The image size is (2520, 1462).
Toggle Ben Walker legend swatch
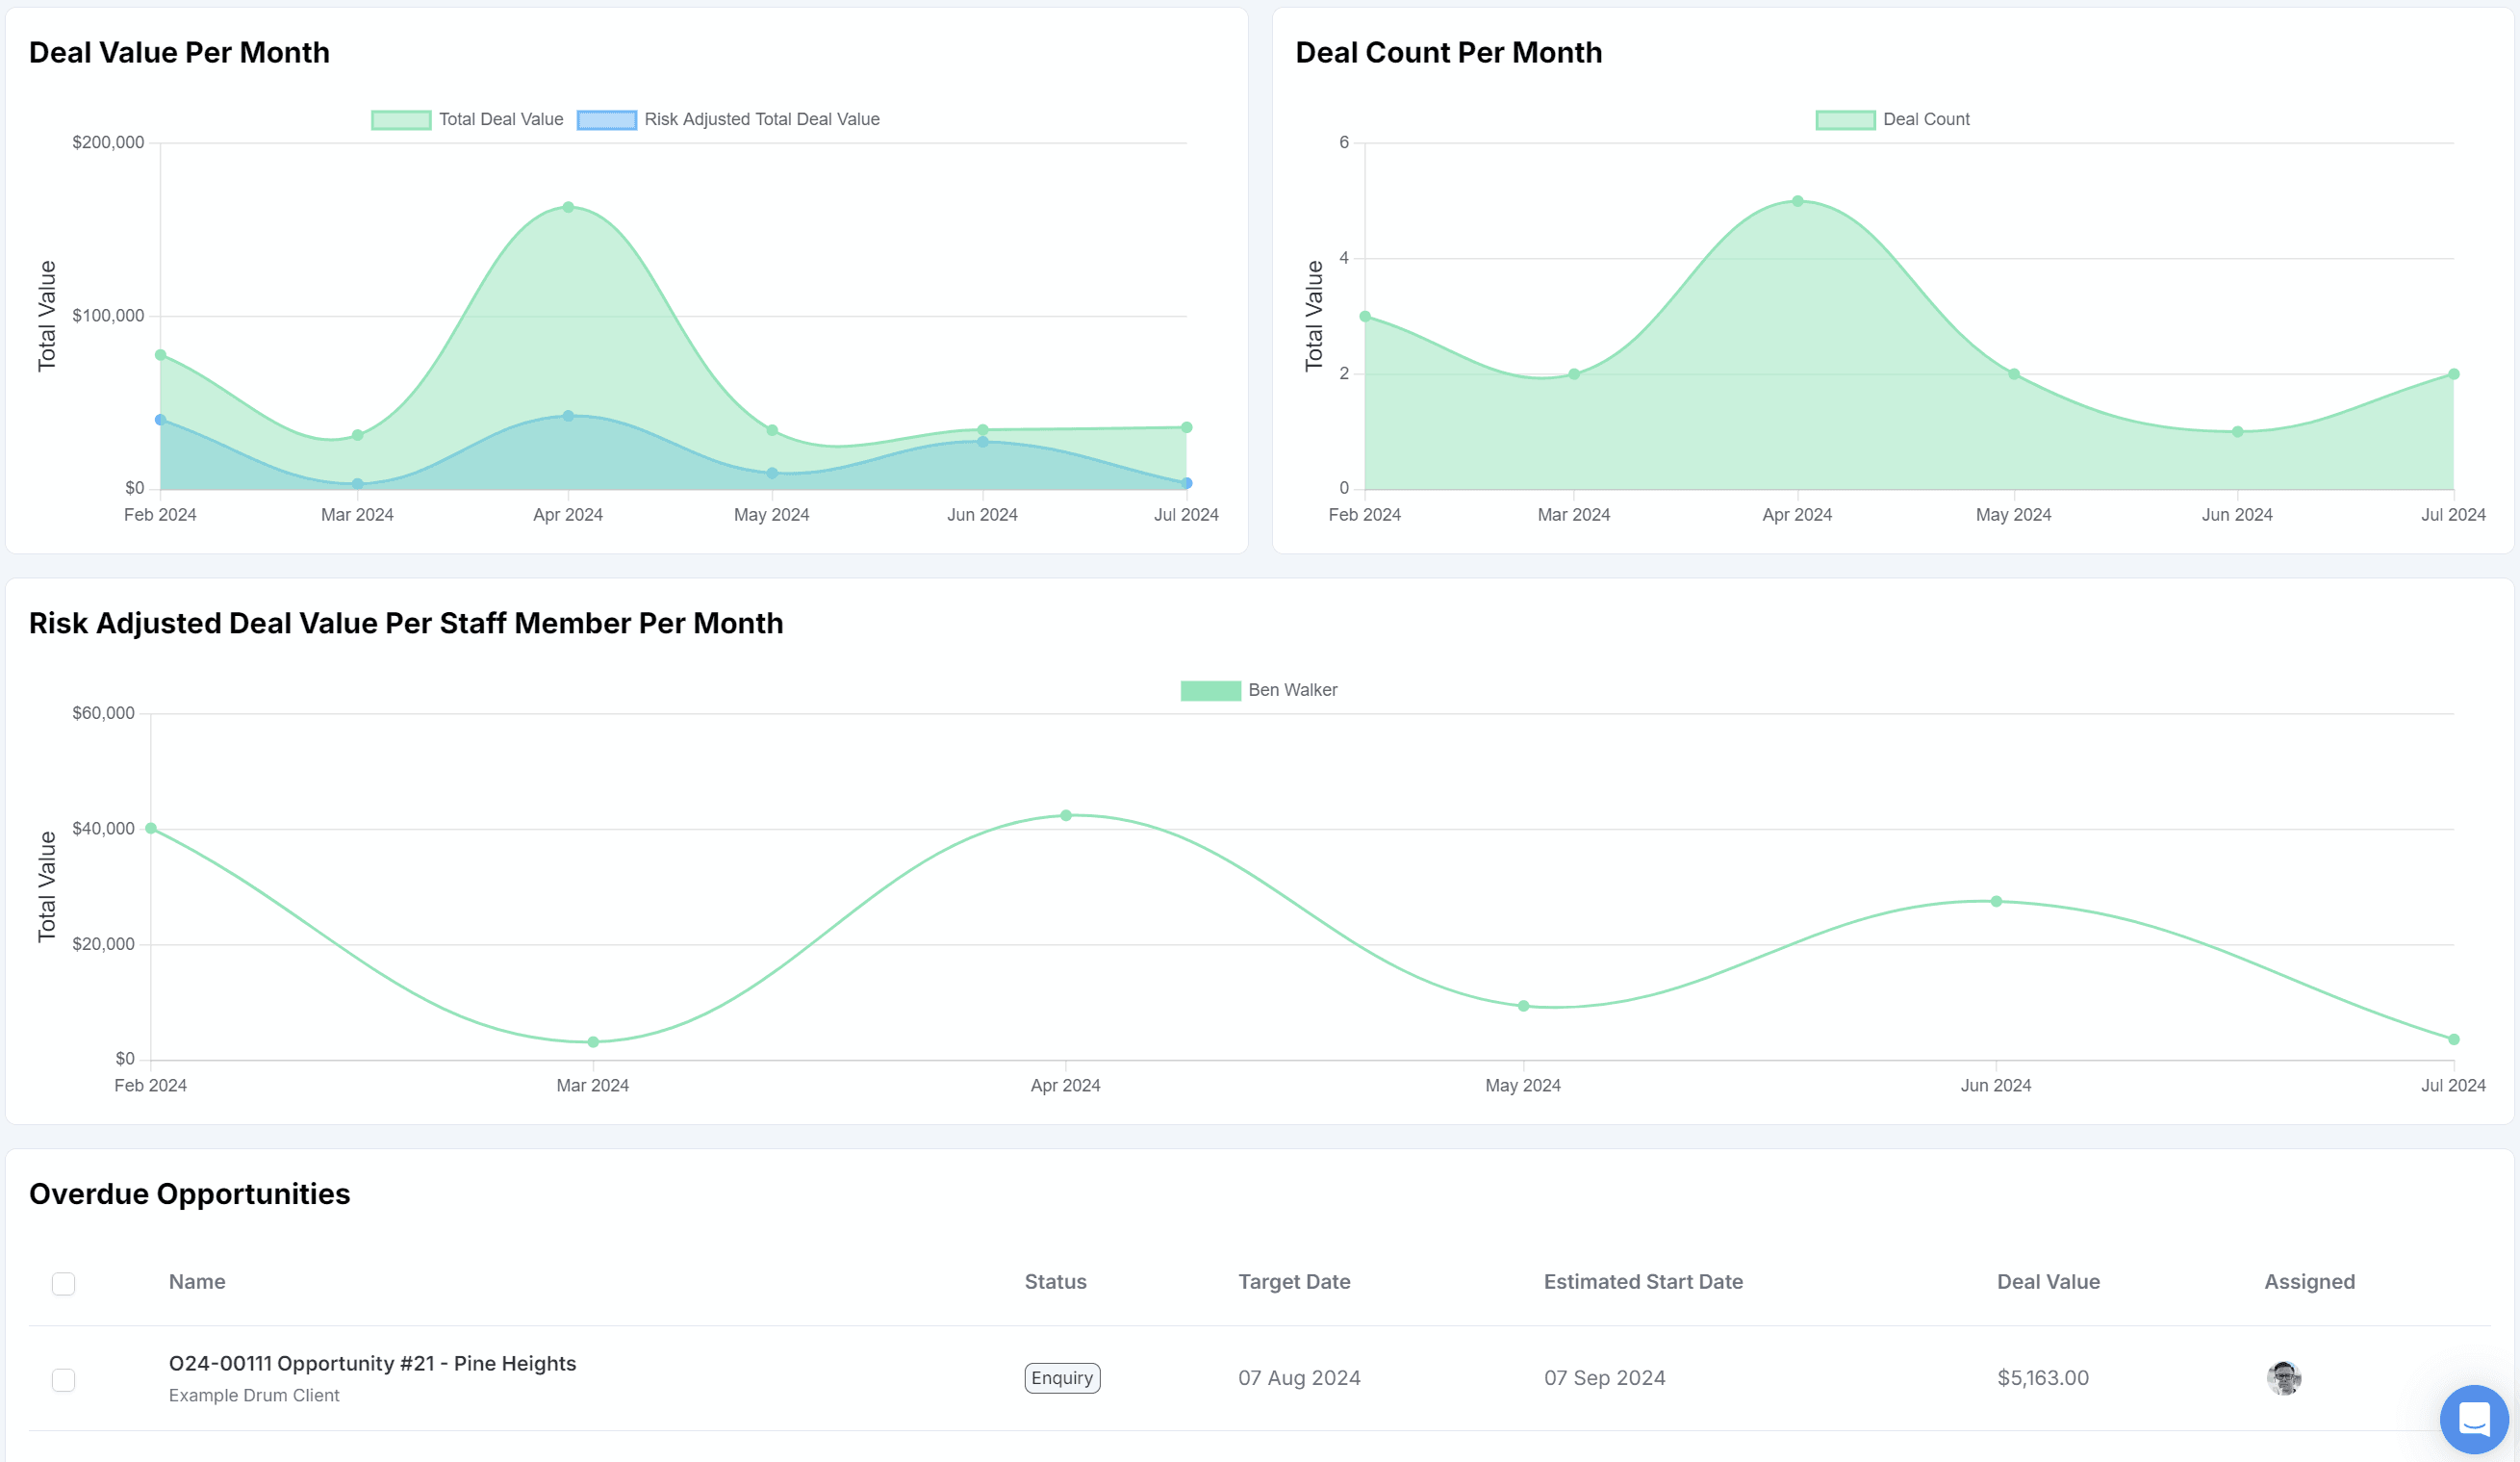pyautogui.click(x=1211, y=691)
